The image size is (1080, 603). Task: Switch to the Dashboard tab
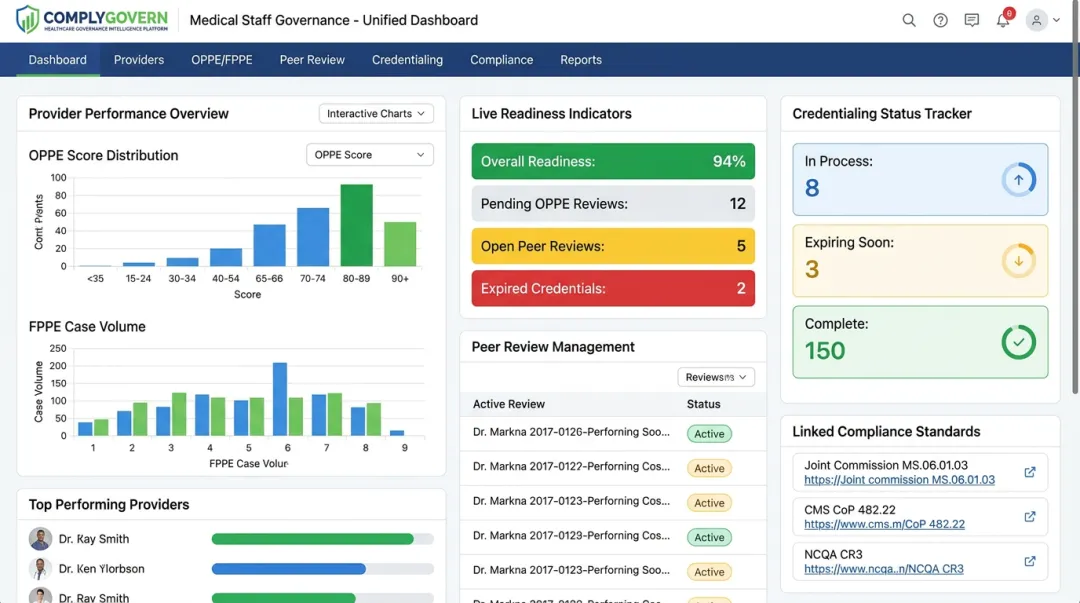click(58, 60)
